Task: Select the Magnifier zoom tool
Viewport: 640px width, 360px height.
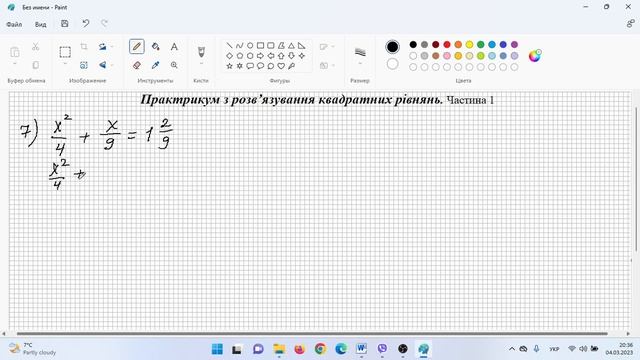Action: coord(174,65)
